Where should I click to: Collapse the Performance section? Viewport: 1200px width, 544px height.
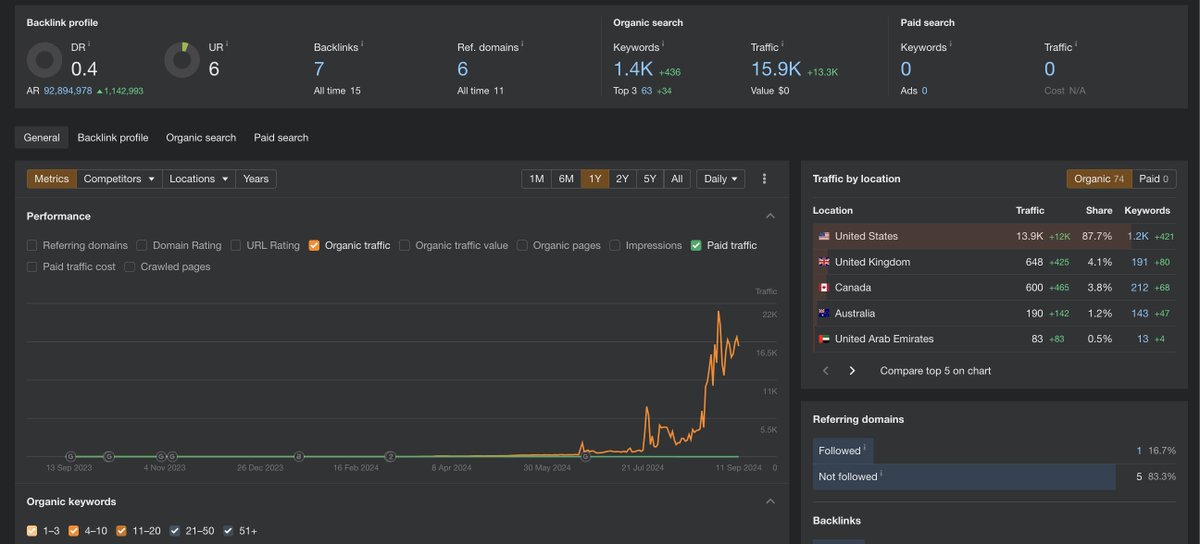coord(770,216)
